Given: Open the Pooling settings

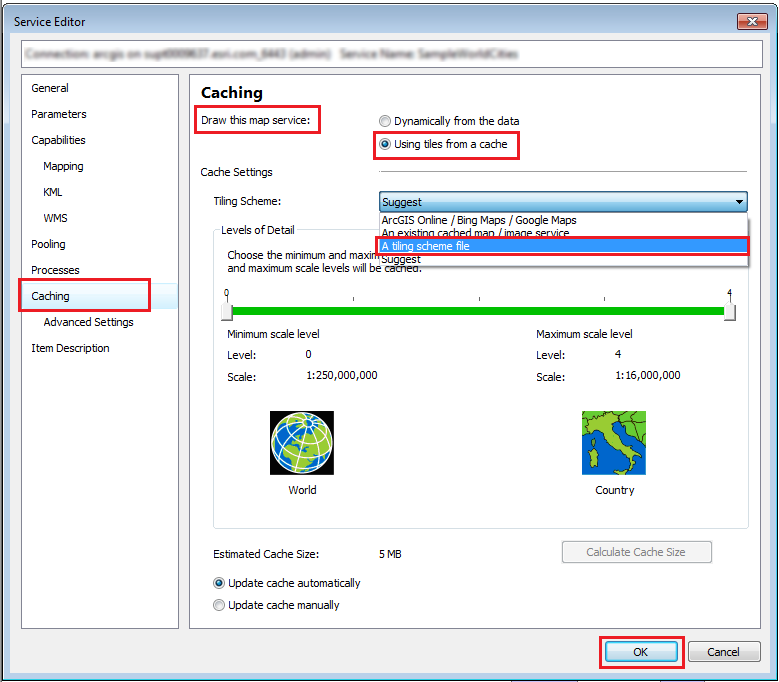Looking at the screenshot, I should 48,244.
